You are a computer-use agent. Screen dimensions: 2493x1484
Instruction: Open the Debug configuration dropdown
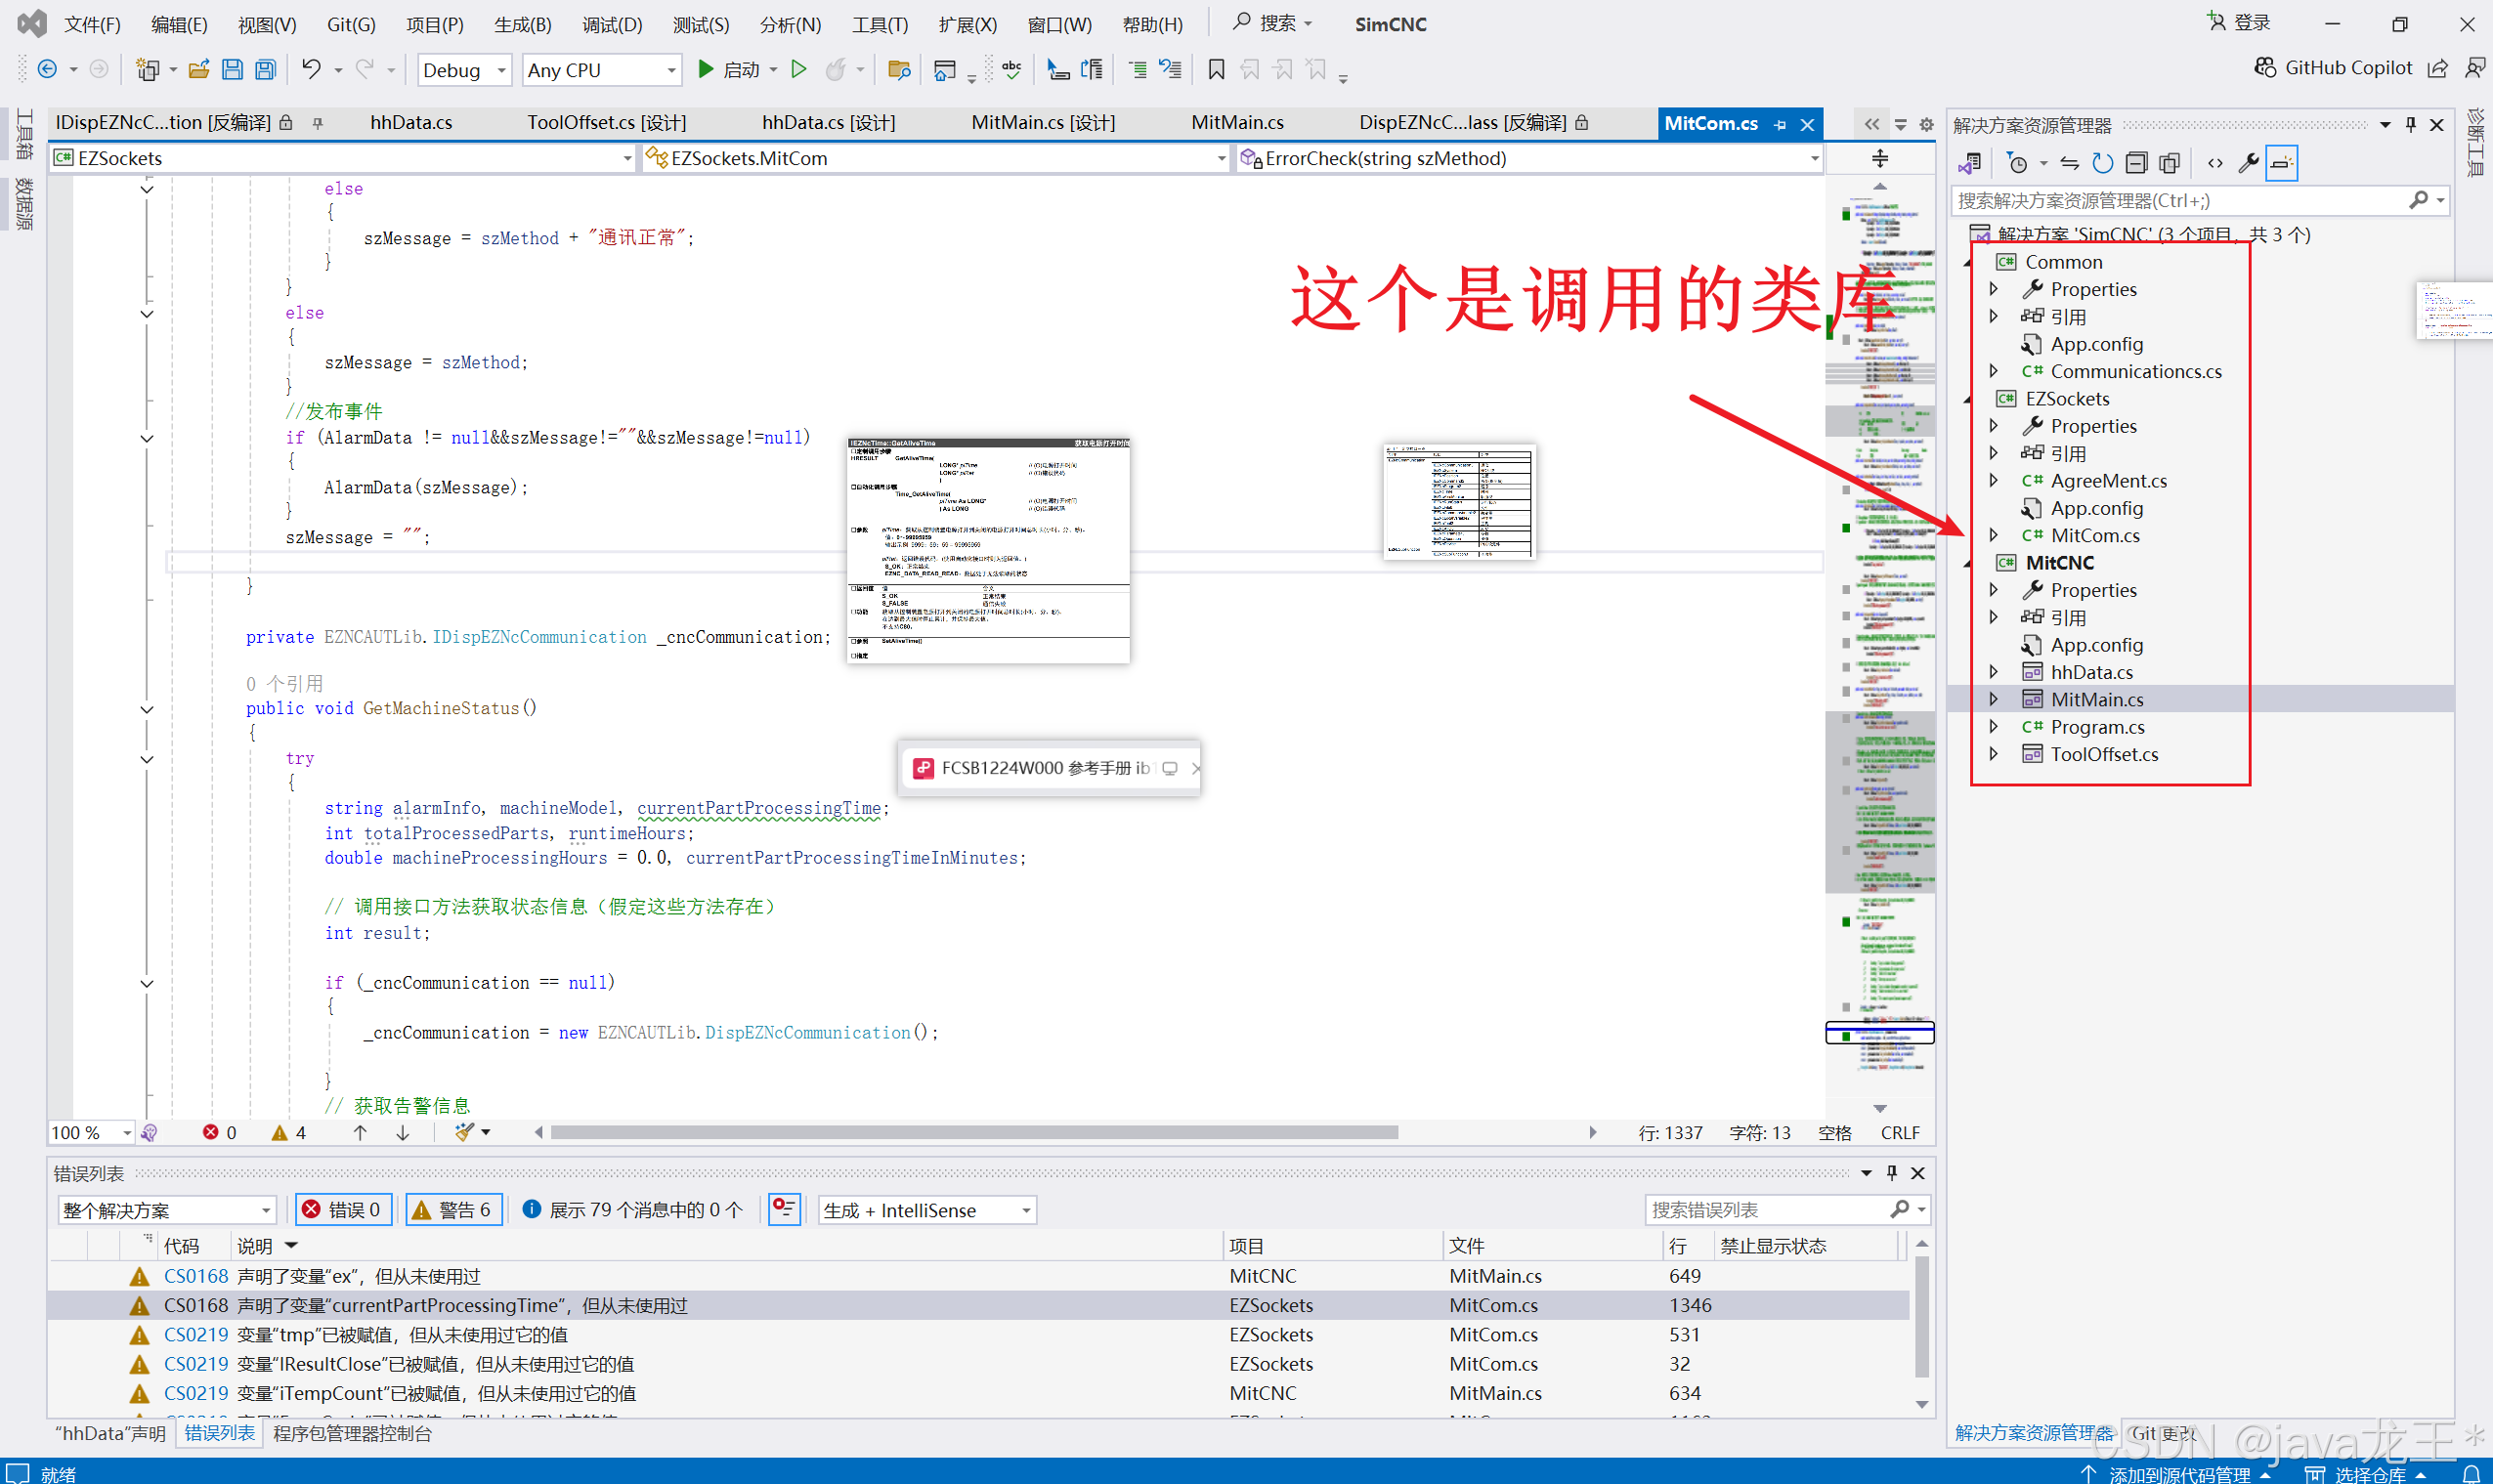click(464, 70)
